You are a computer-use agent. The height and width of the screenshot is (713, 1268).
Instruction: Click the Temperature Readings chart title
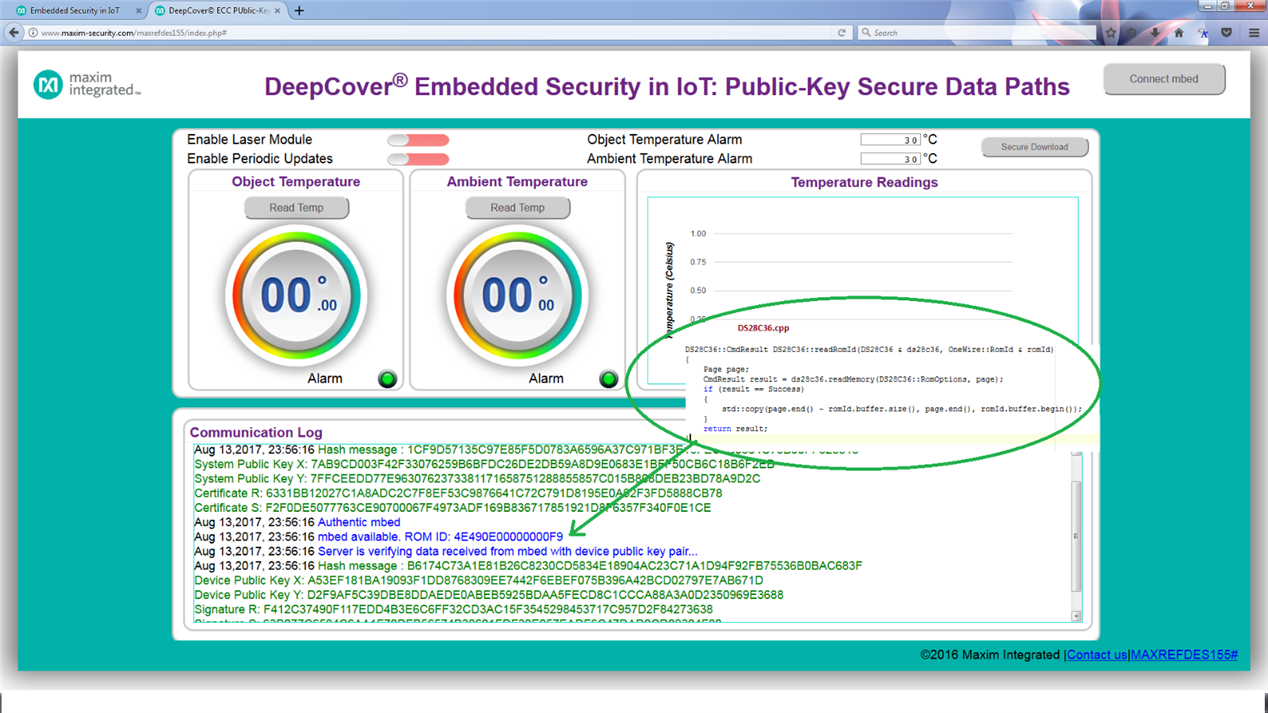point(864,183)
